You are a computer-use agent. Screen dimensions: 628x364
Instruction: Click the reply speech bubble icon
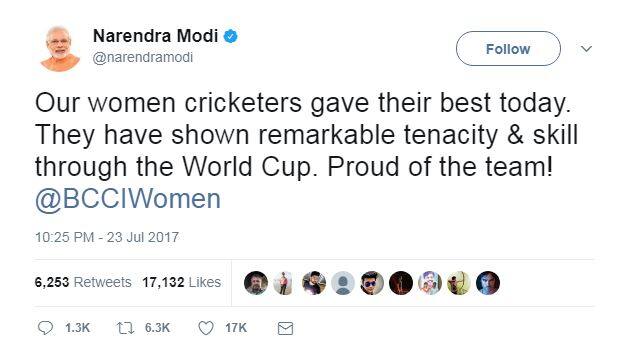(x=45, y=328)
